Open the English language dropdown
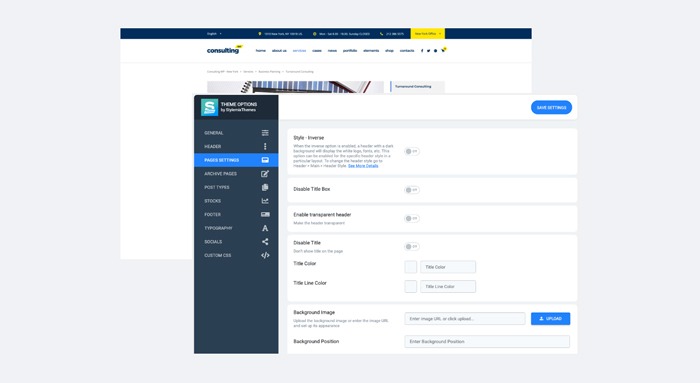700x383 pixels. coord(214,33)
